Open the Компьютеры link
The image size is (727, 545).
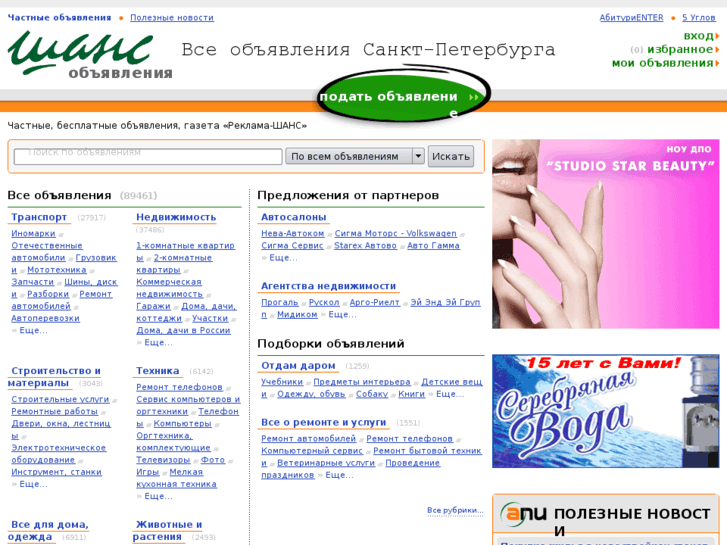(x=183, y=423)
